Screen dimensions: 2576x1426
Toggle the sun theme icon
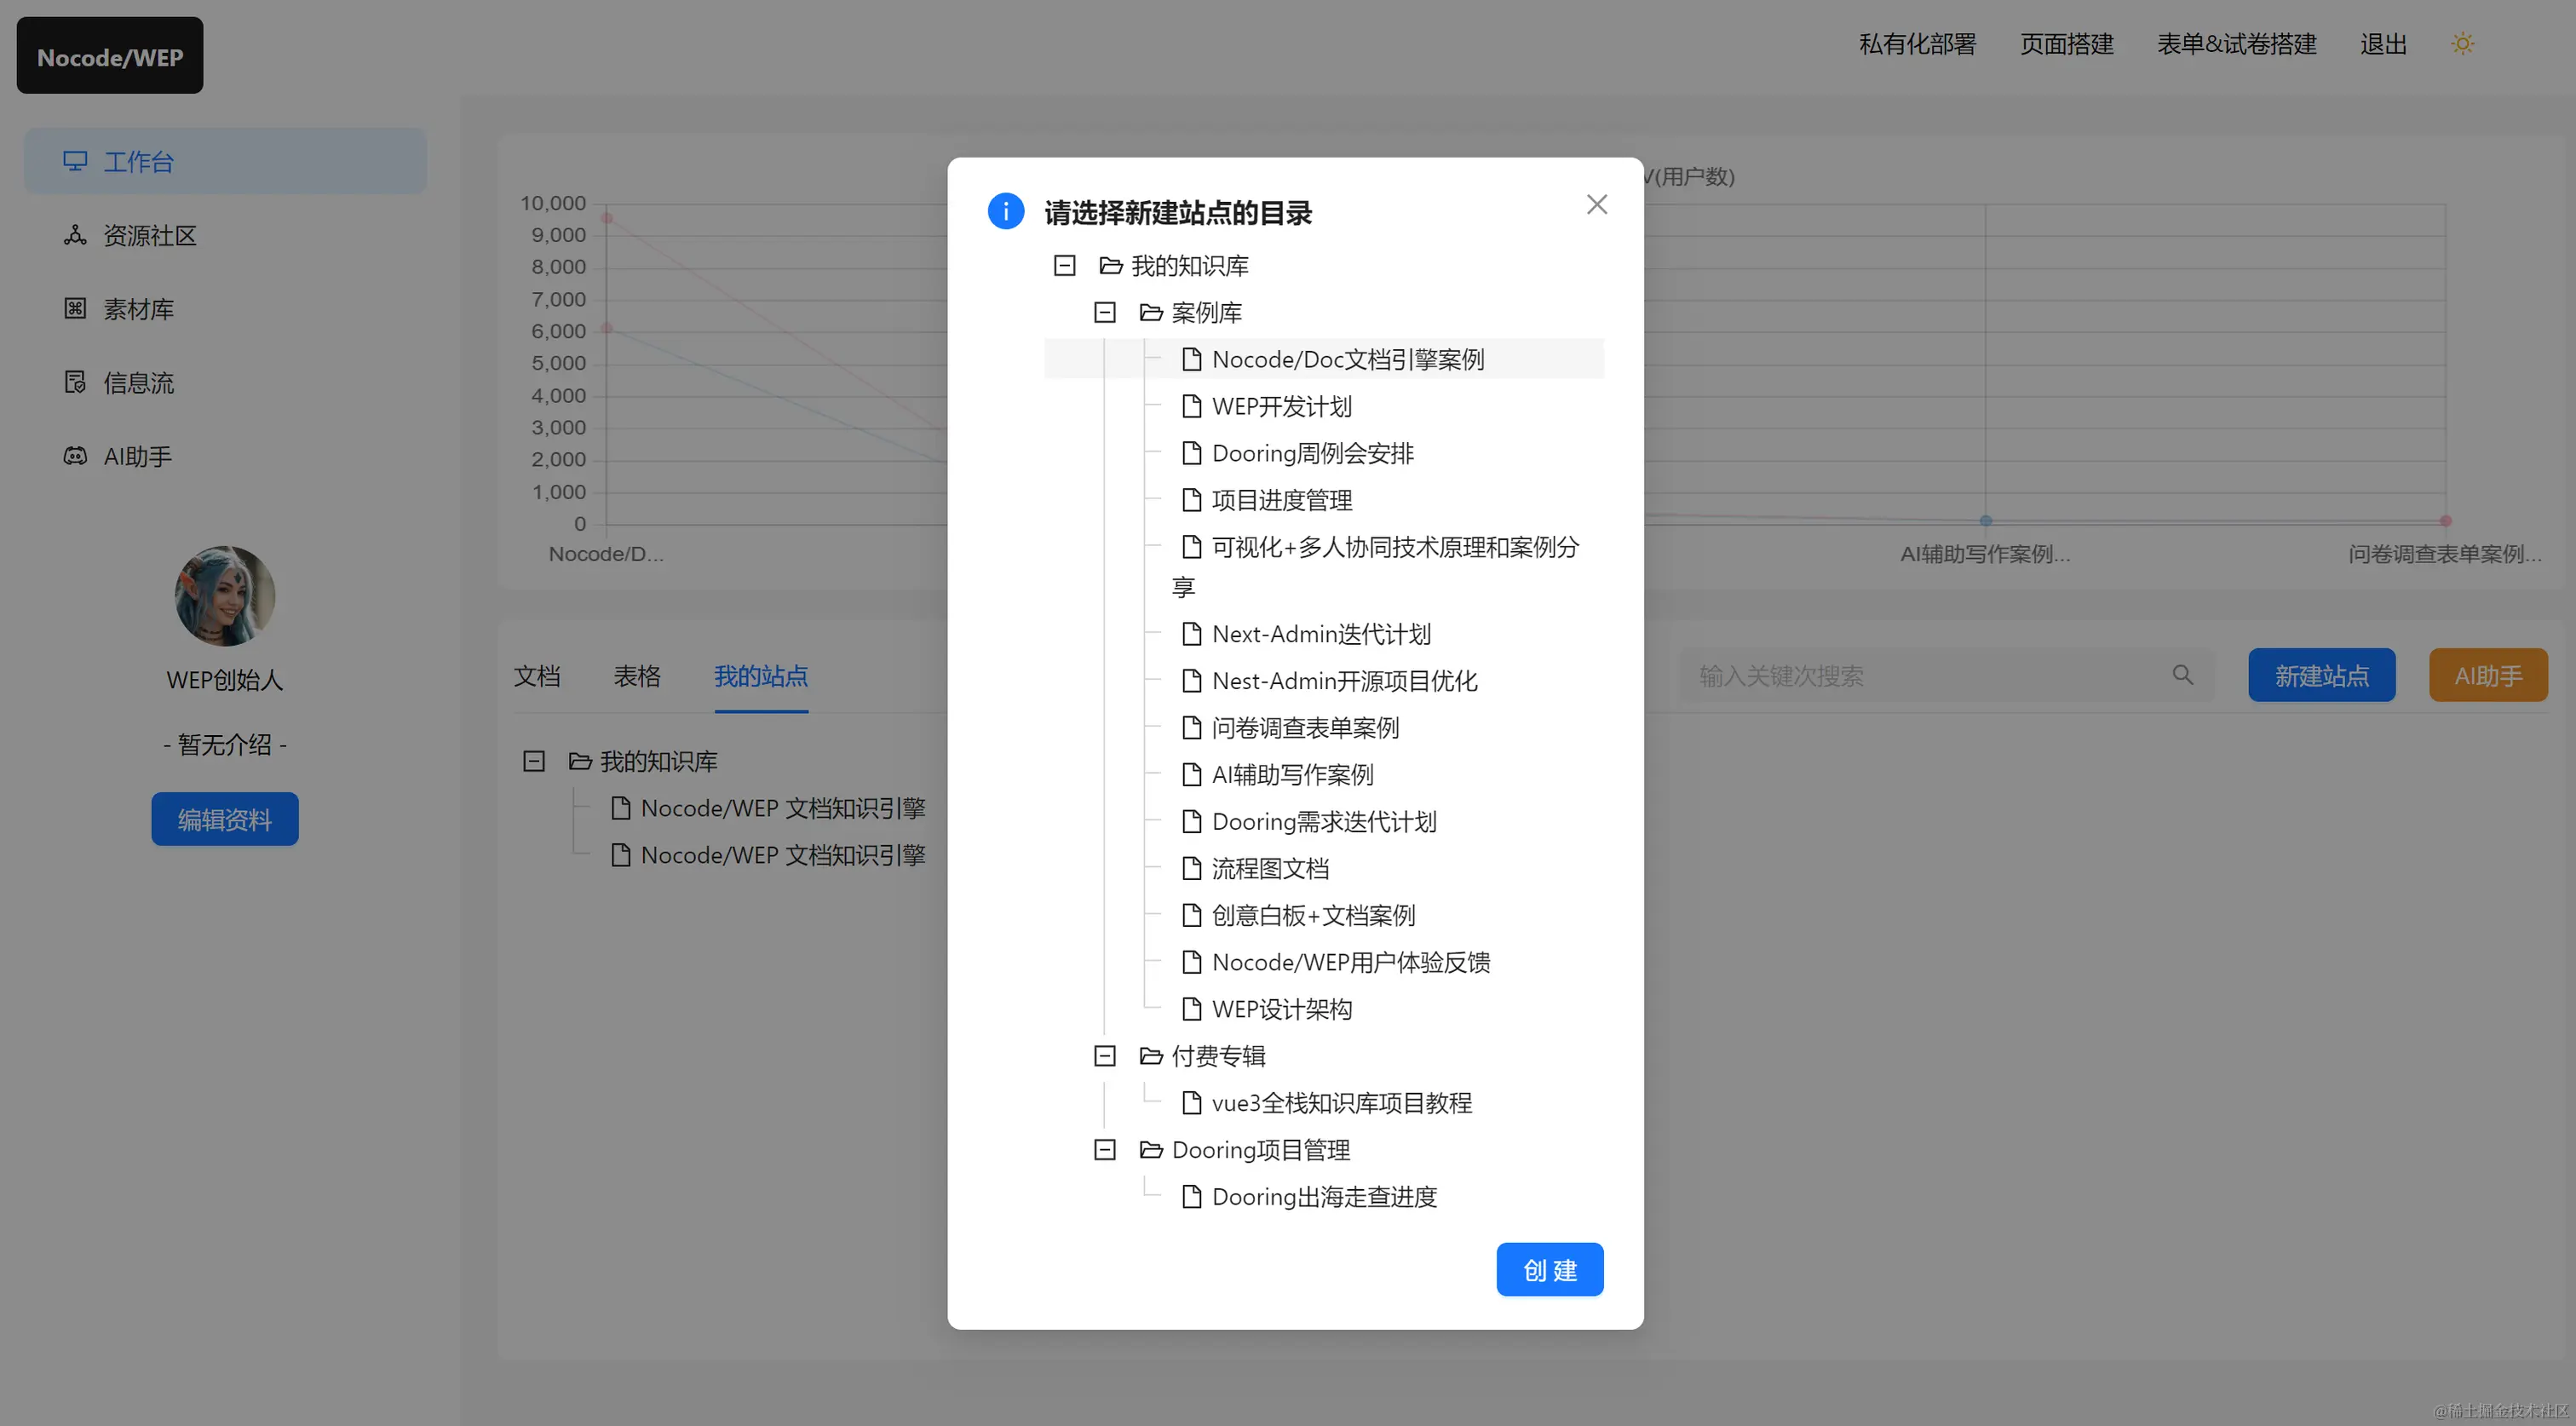click(2462, 44)
